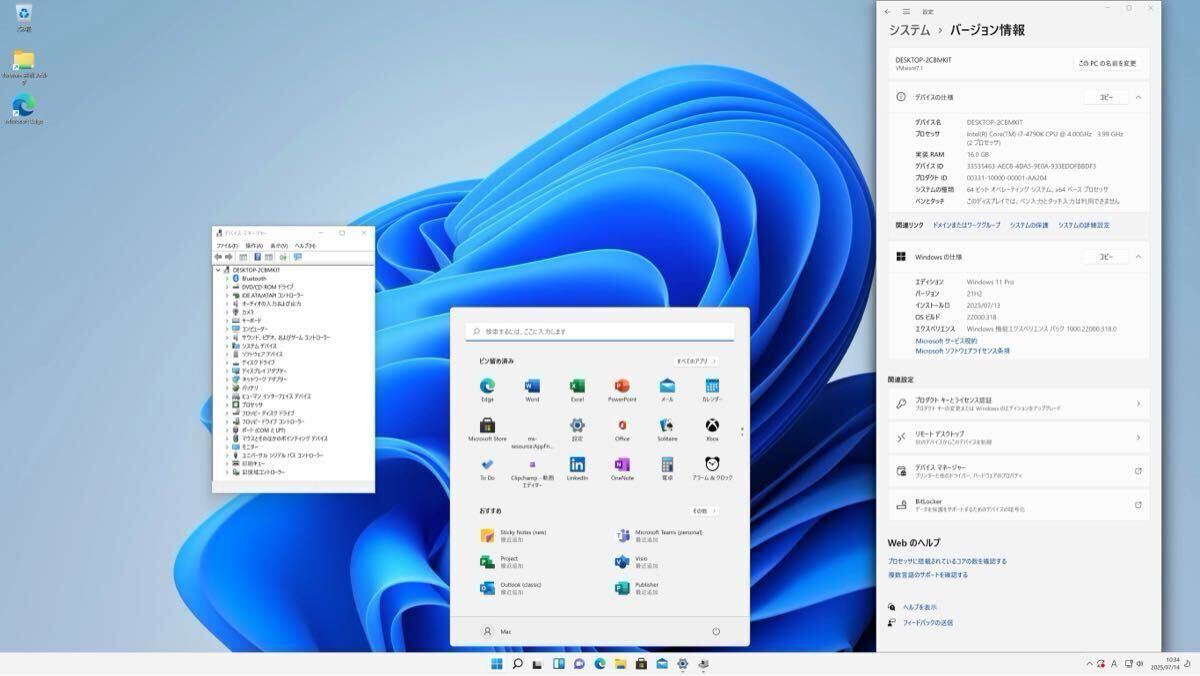Open File Explorer from the taskbar
This screenshot has width=1200, height=676.
[x=620, y=664]
